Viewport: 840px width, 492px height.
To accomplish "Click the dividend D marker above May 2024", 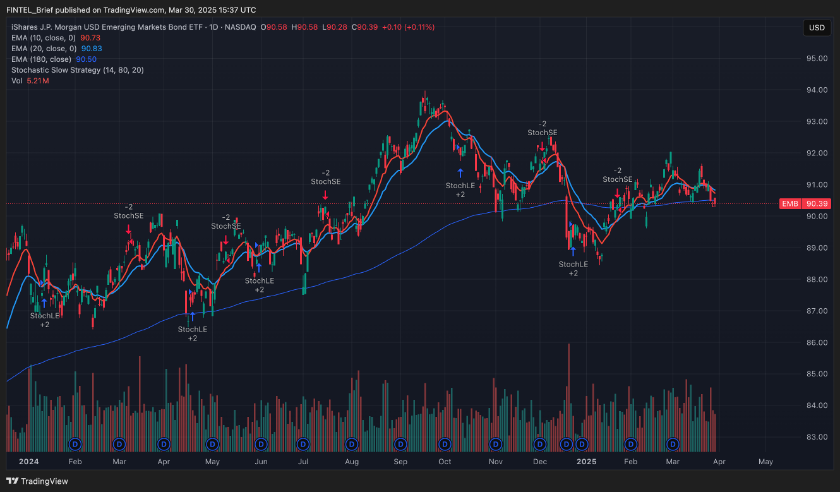I will 212,444.
